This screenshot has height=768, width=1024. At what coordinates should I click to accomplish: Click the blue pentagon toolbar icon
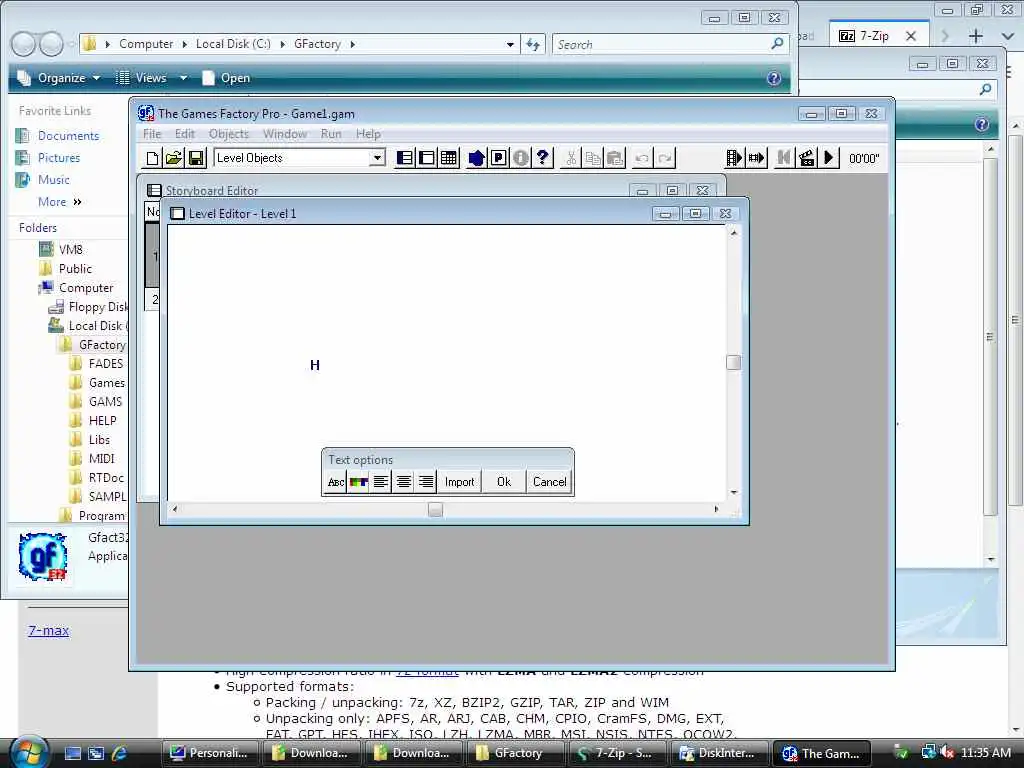click(477, 158)
